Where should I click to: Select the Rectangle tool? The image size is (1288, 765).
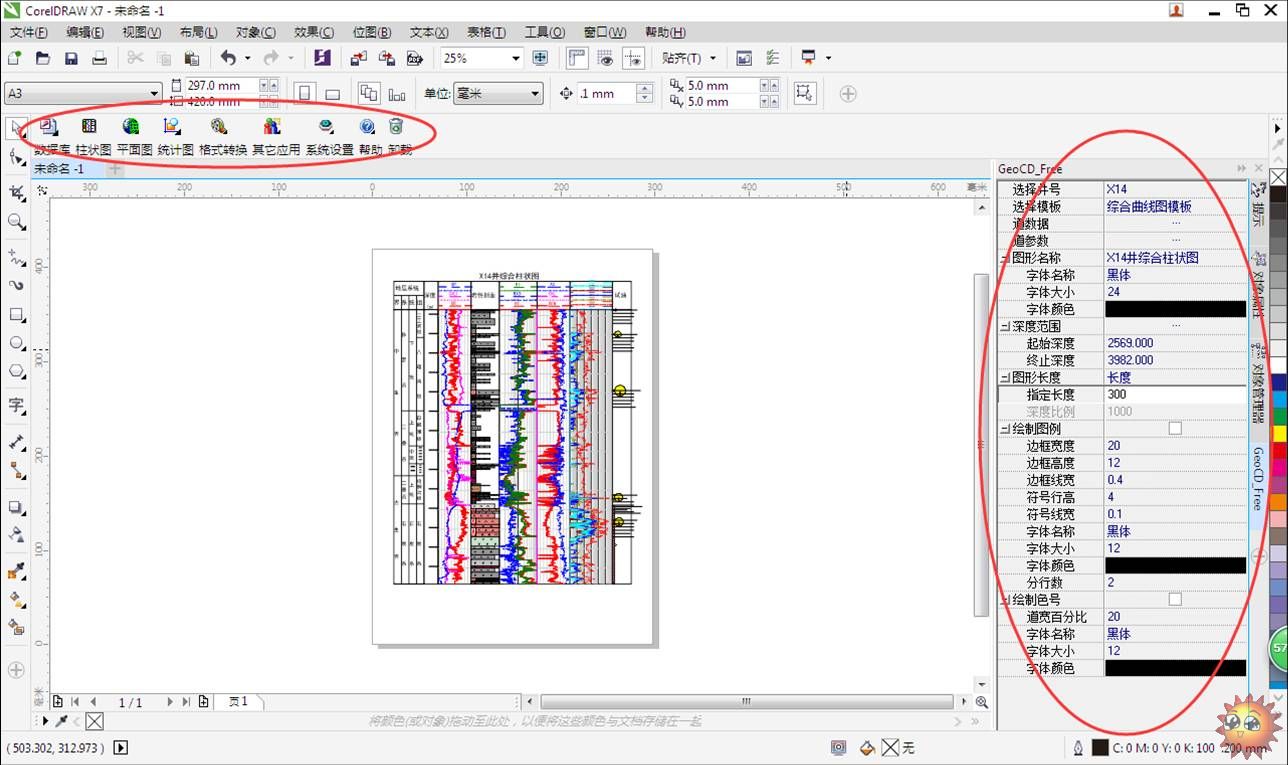(16, 314)
